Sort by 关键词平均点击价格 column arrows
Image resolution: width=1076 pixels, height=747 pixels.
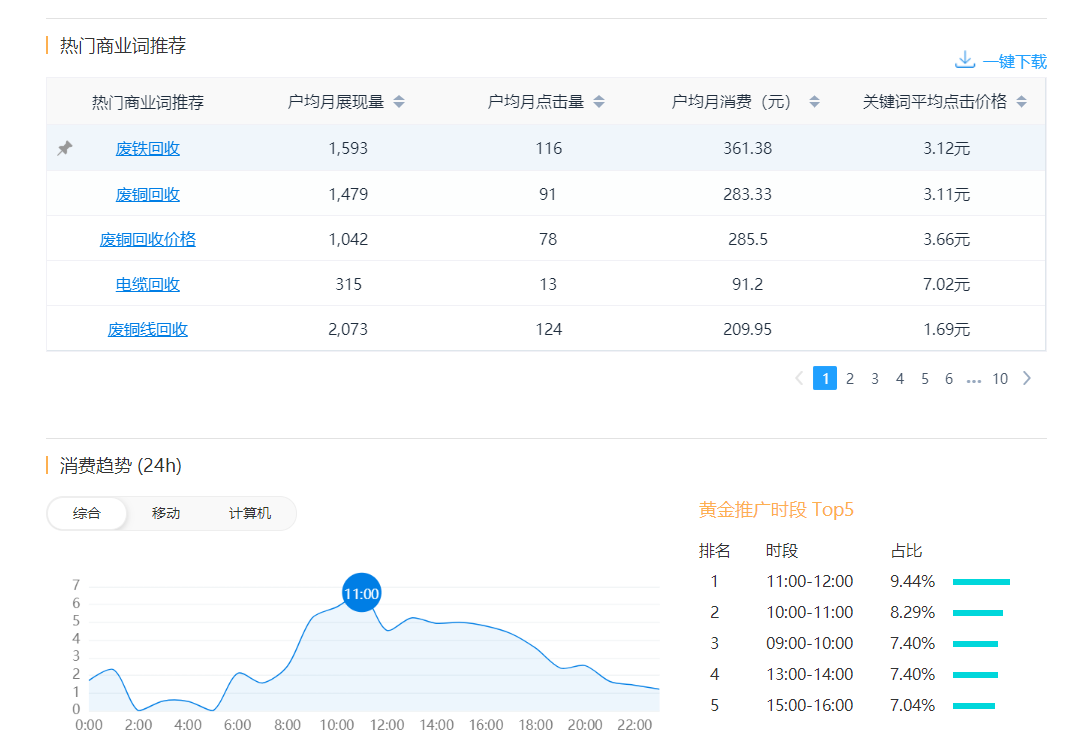(x=1021, y=102)
